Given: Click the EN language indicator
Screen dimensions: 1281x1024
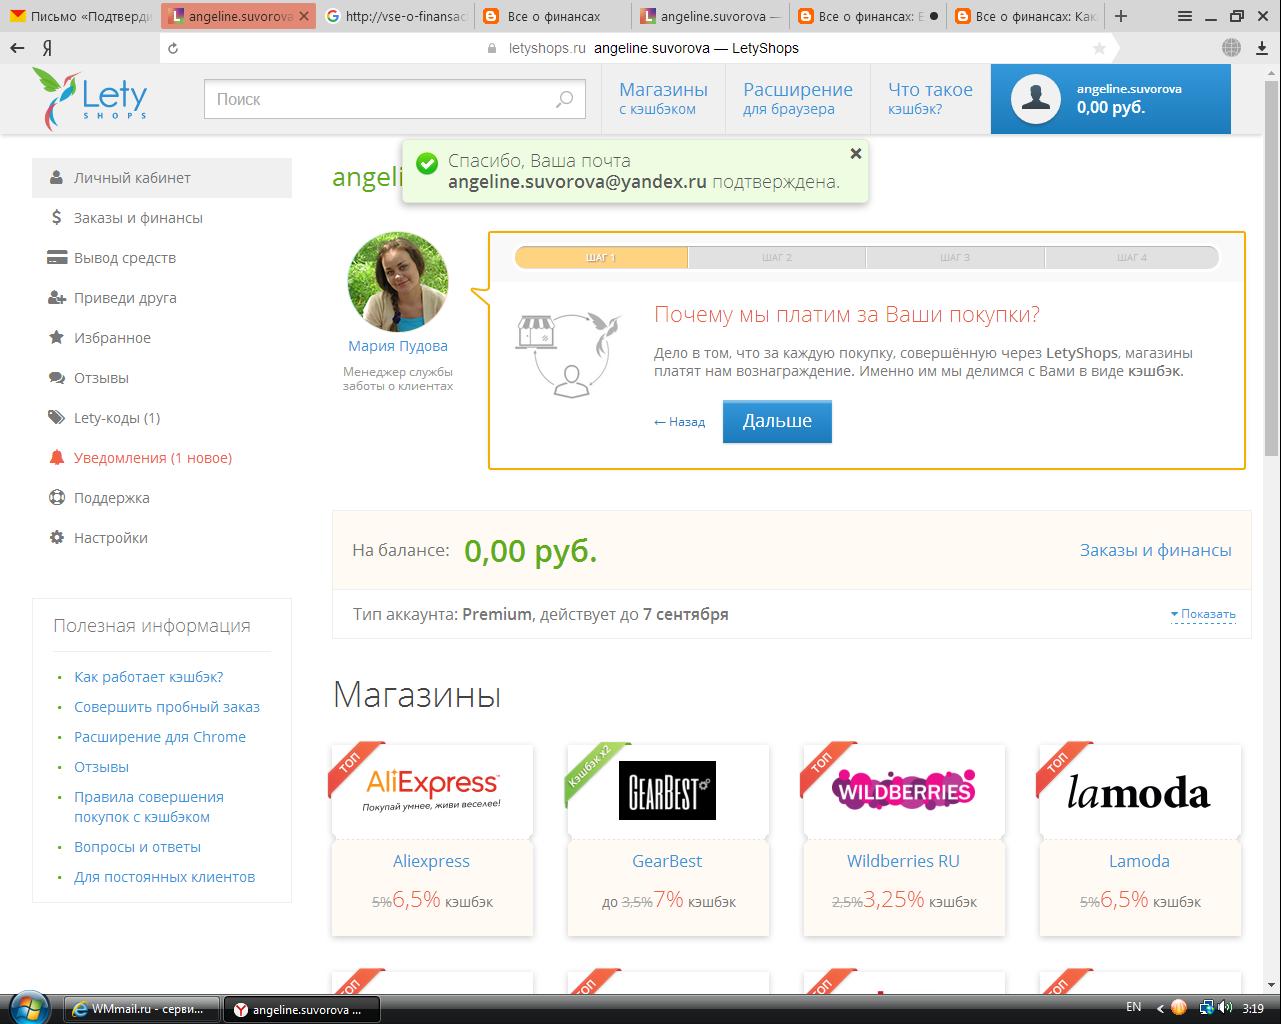Looking at the screenshot, I should pos(1133,1007).
